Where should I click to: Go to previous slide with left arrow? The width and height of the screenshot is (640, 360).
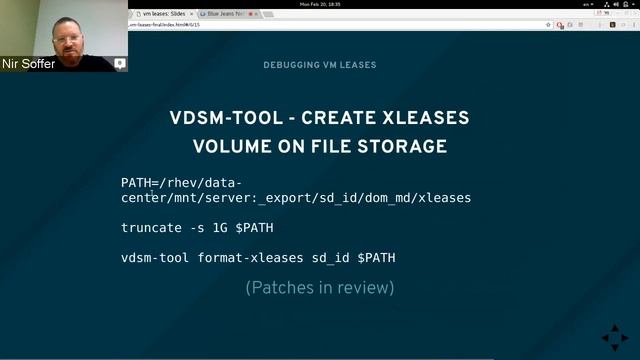coord(605,338)
